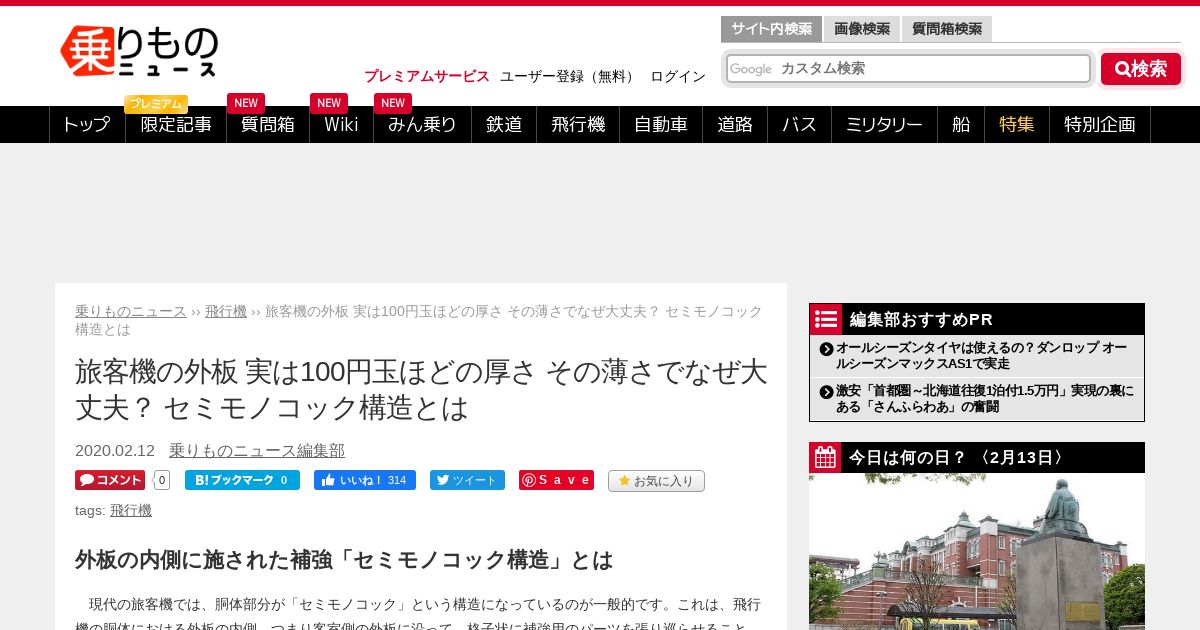
Task: Select the 画像検索 search tab
Action: (x=862, y=29)
